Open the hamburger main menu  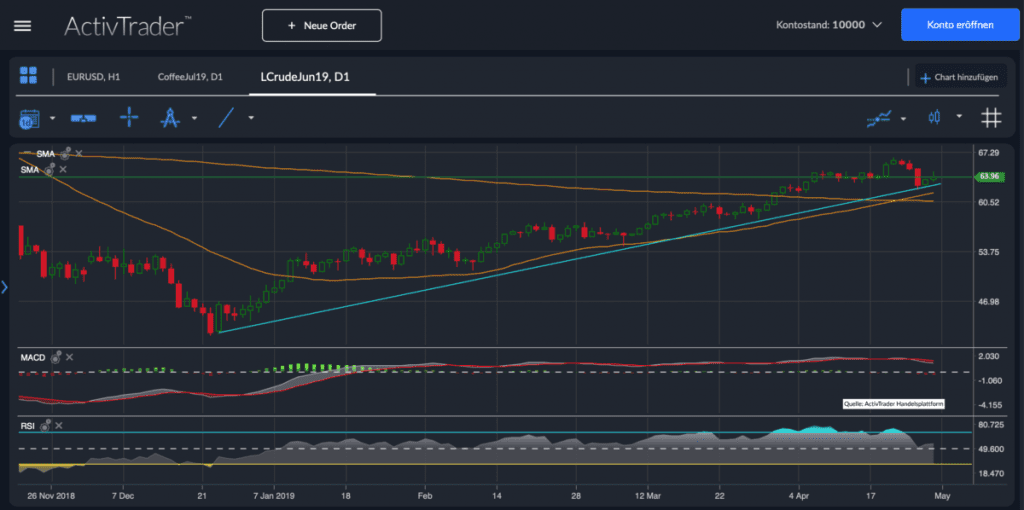point(22,25)
